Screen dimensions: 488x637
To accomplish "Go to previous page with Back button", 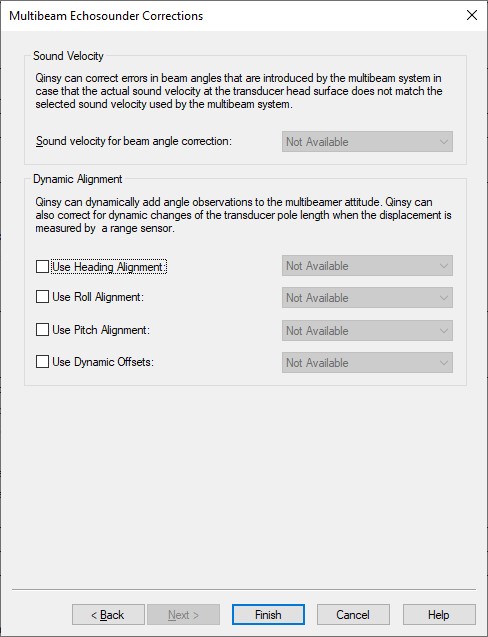I will coord(108,615).
